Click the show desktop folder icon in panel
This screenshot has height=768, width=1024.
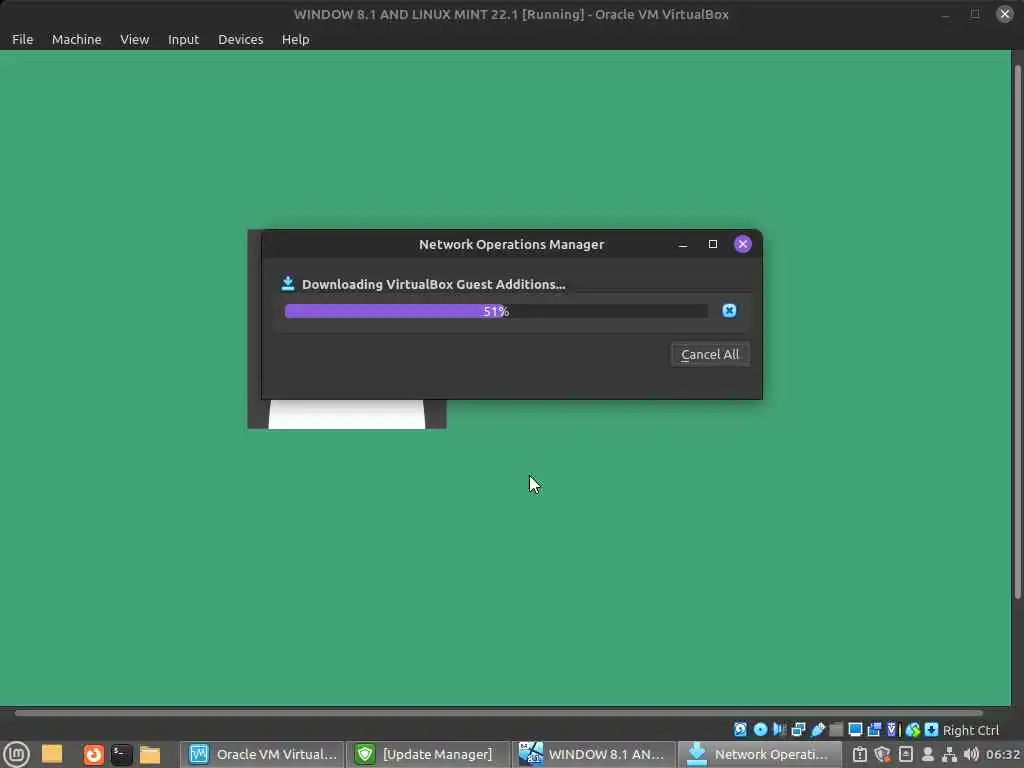(x=52, y=754)
